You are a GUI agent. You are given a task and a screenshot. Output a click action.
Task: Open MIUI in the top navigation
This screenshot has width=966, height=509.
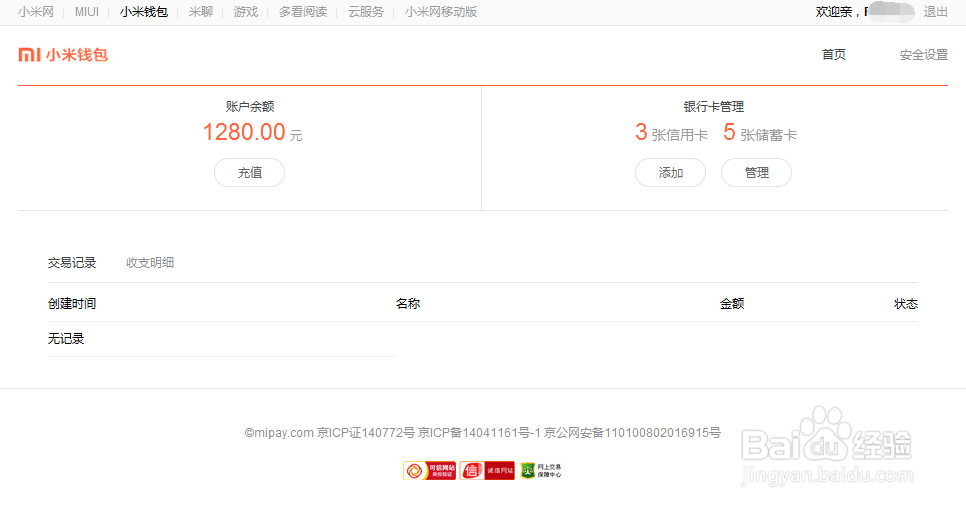pyautogui.click(x=87, y=12)
